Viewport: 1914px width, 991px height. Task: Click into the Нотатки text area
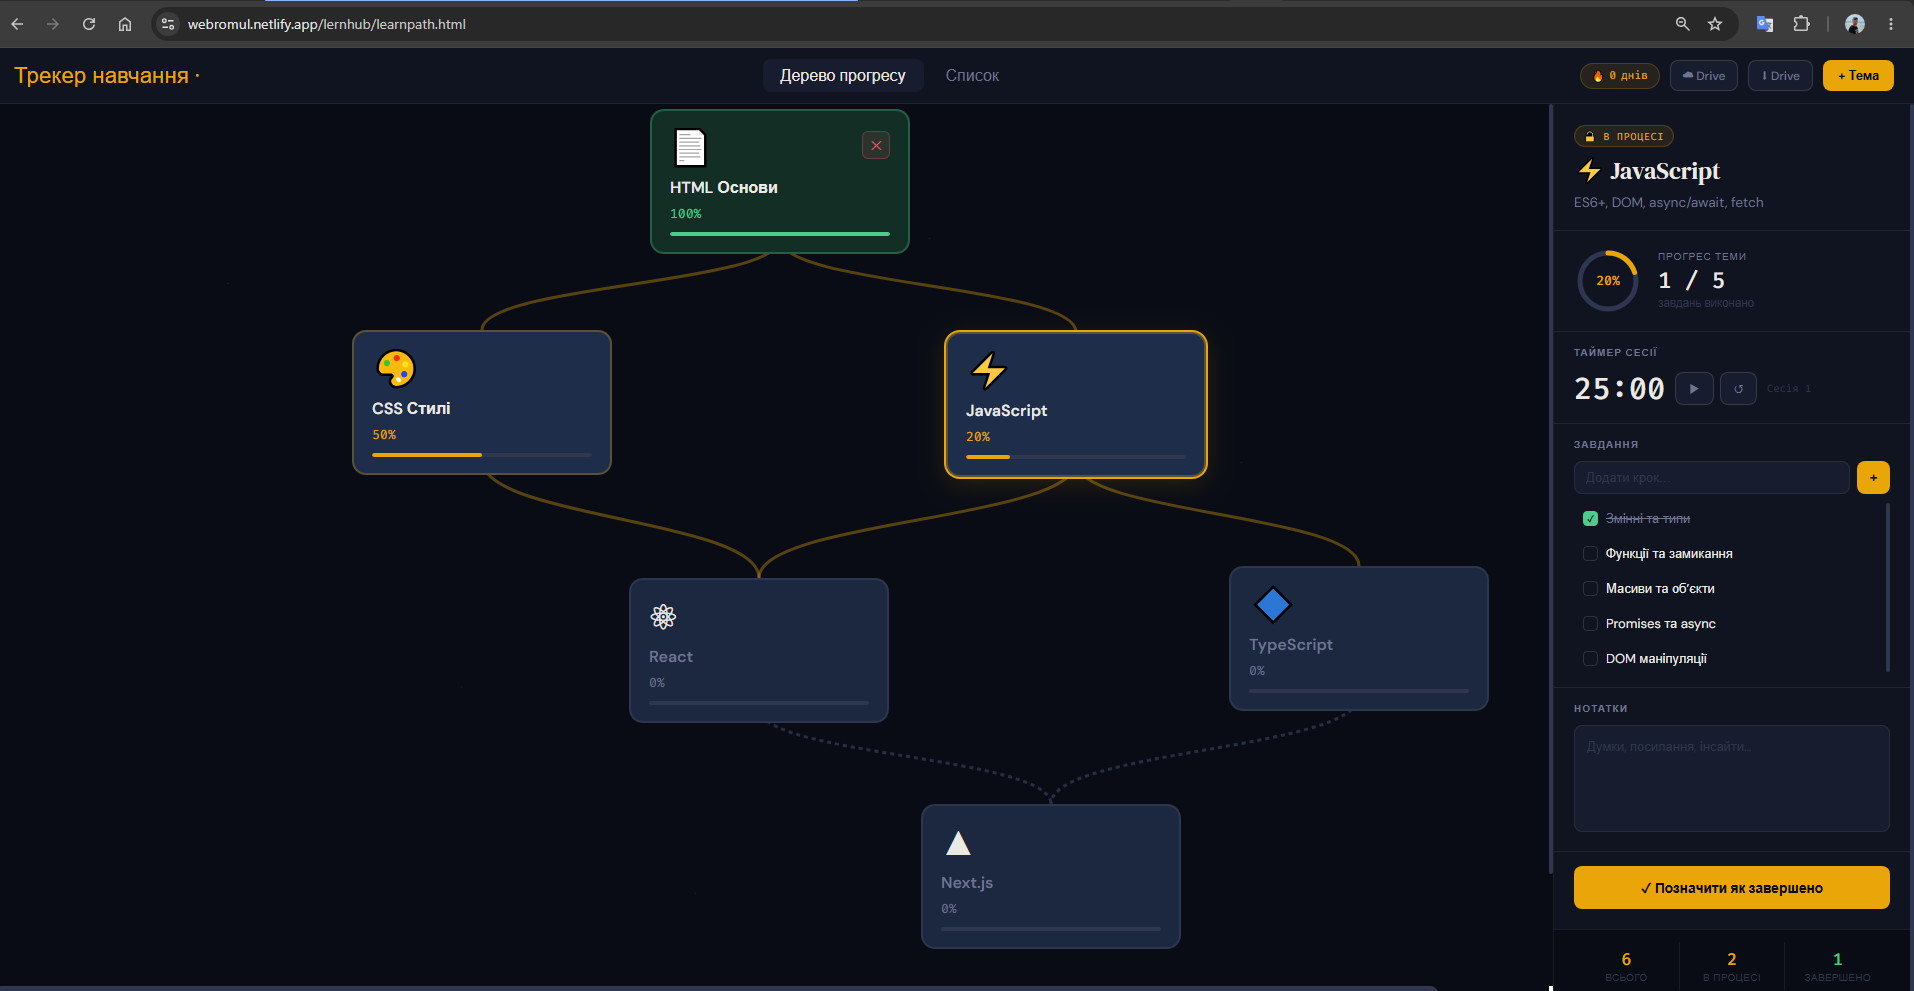coord(1731,778)
